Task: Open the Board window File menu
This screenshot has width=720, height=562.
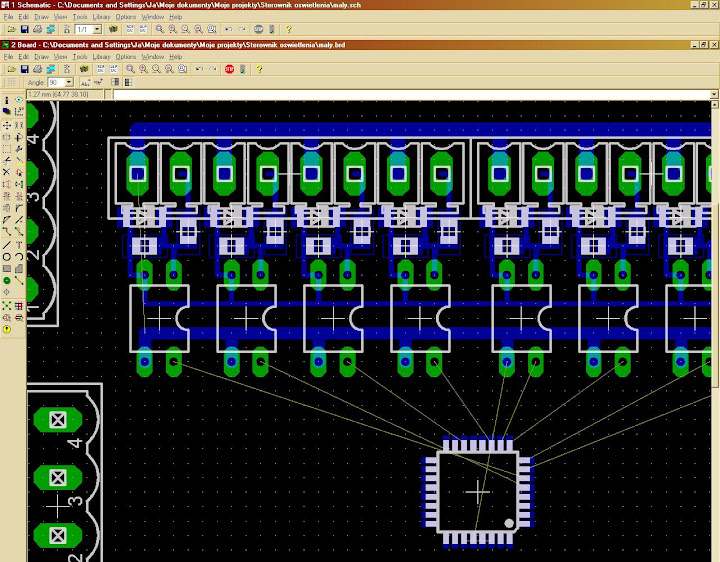Action: tap(8, 56)
